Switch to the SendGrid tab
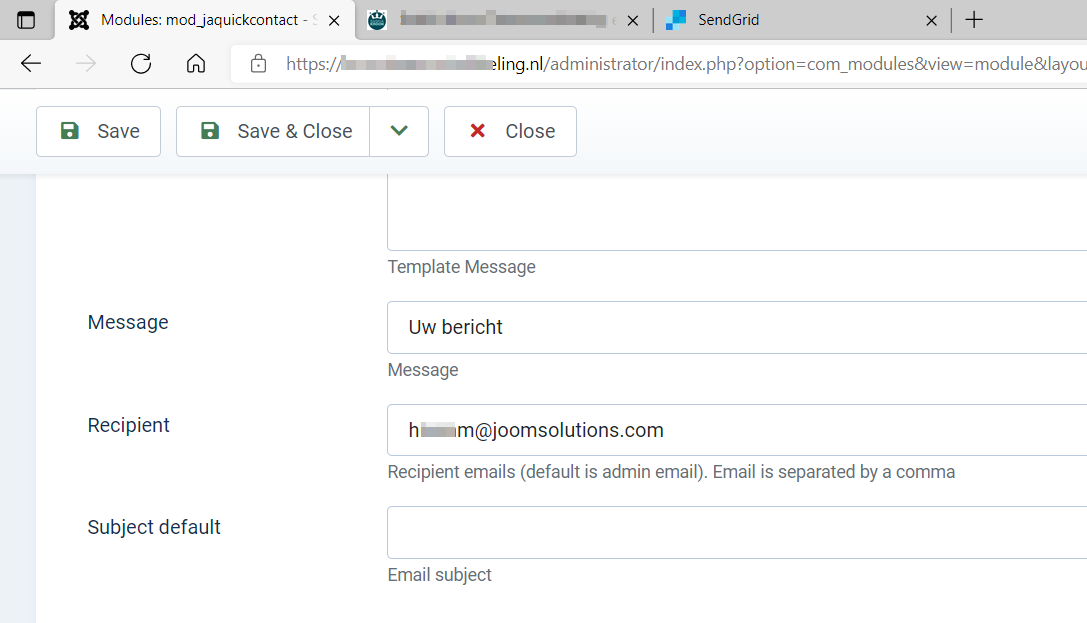The image size is (1087, 623). [x=790, y=20]
